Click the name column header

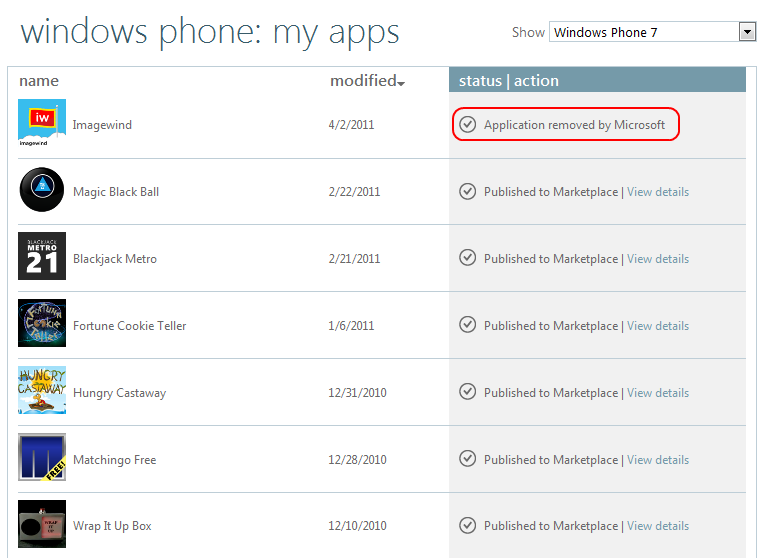39,81
